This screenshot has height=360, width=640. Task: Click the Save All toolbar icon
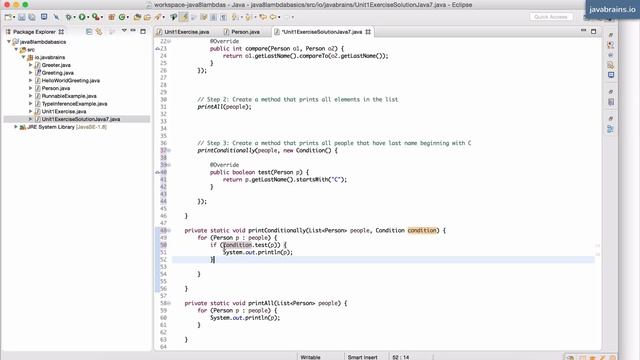click(32, 17)
